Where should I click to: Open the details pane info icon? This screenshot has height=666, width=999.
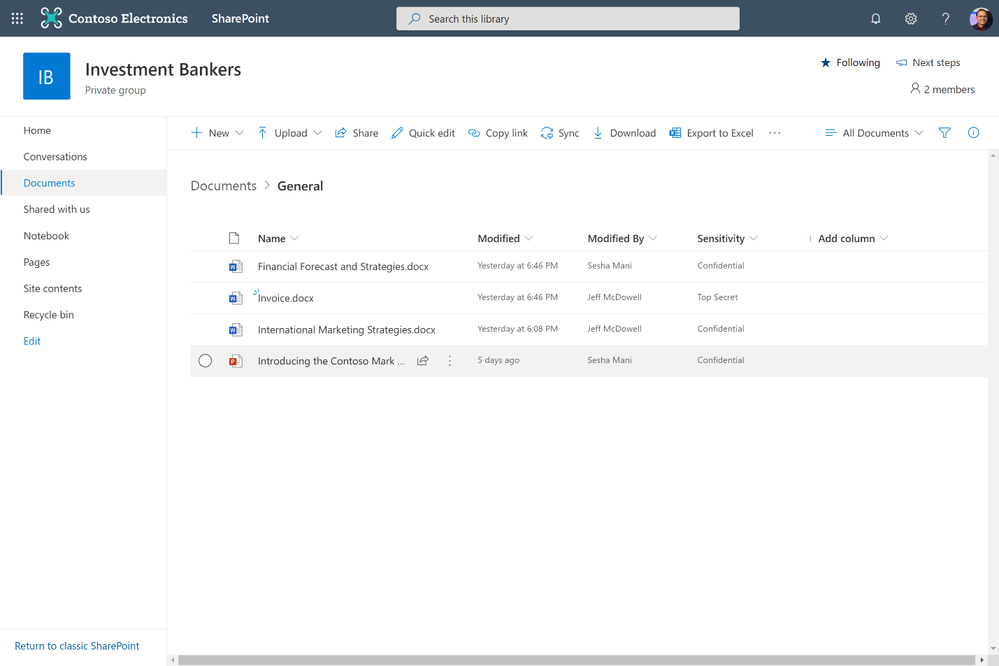pos(974,133)
